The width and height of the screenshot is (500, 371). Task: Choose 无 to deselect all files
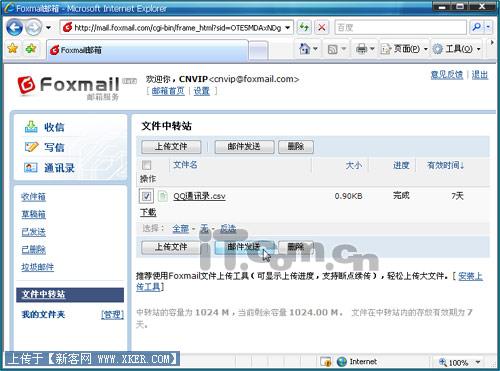tap(204, 229)
